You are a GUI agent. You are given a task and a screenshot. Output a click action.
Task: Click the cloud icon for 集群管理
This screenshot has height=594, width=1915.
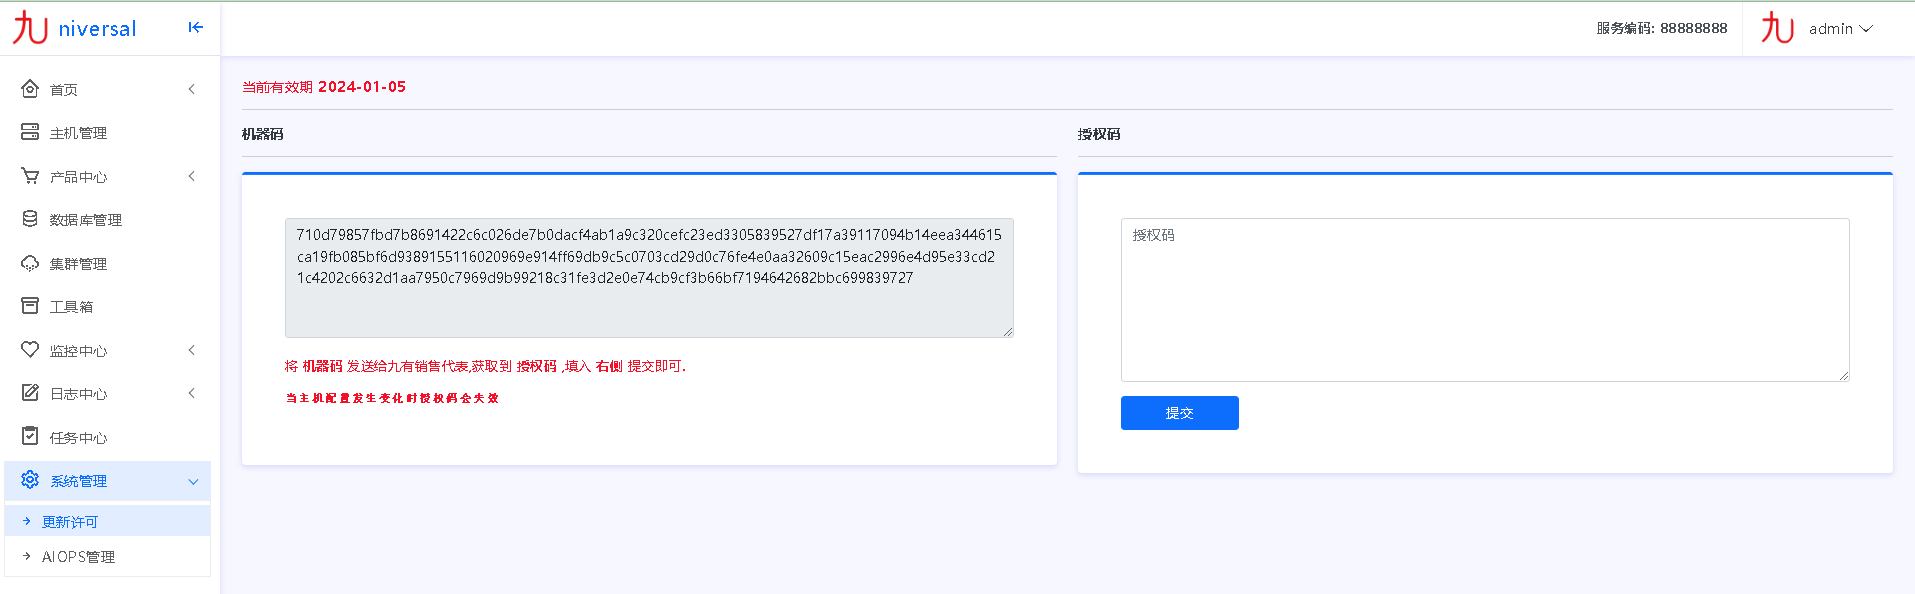coord(30,263)
